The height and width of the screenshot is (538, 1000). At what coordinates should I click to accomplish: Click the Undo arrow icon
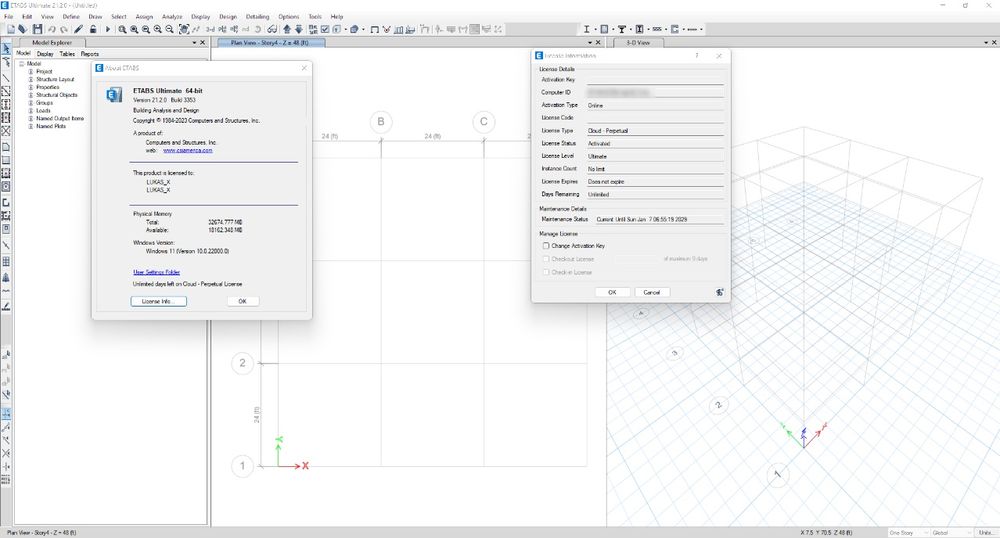[x=52, y=29]
